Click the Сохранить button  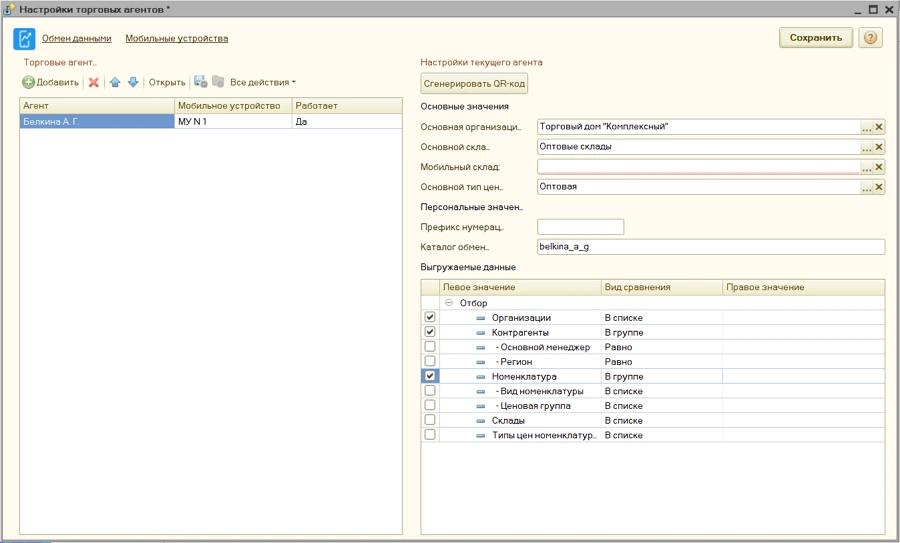816,38
